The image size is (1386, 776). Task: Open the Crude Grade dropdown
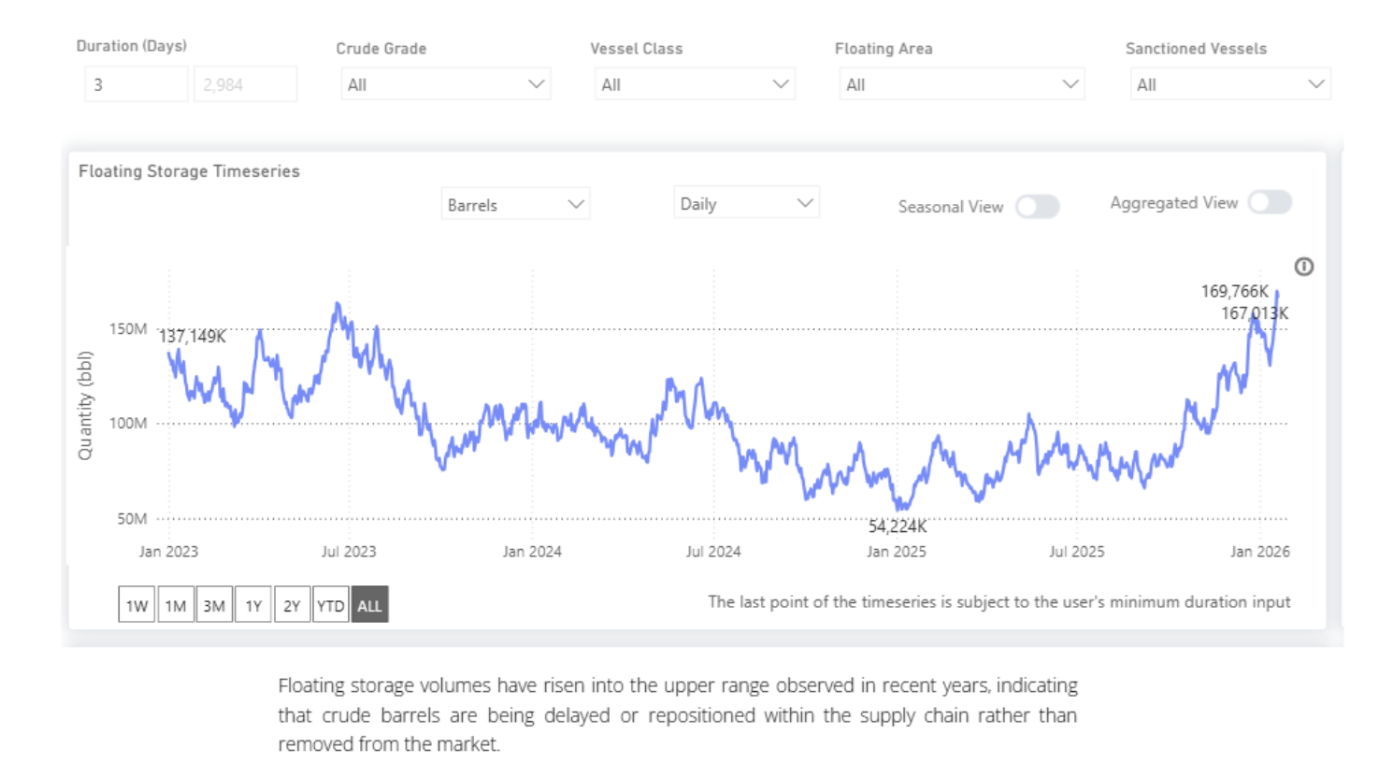[445, 85]
